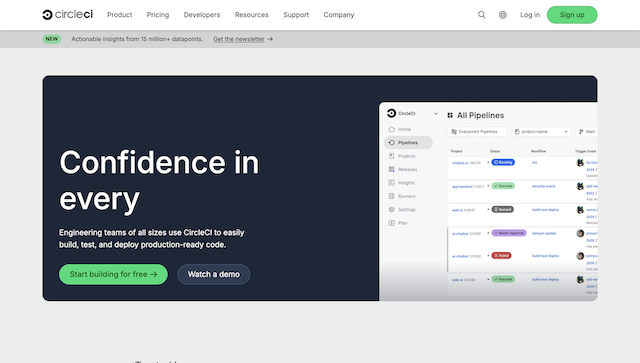Click the Releases icon in the sidebar
The height and width of the screenshot is (363, 640).
pos(391,169)
